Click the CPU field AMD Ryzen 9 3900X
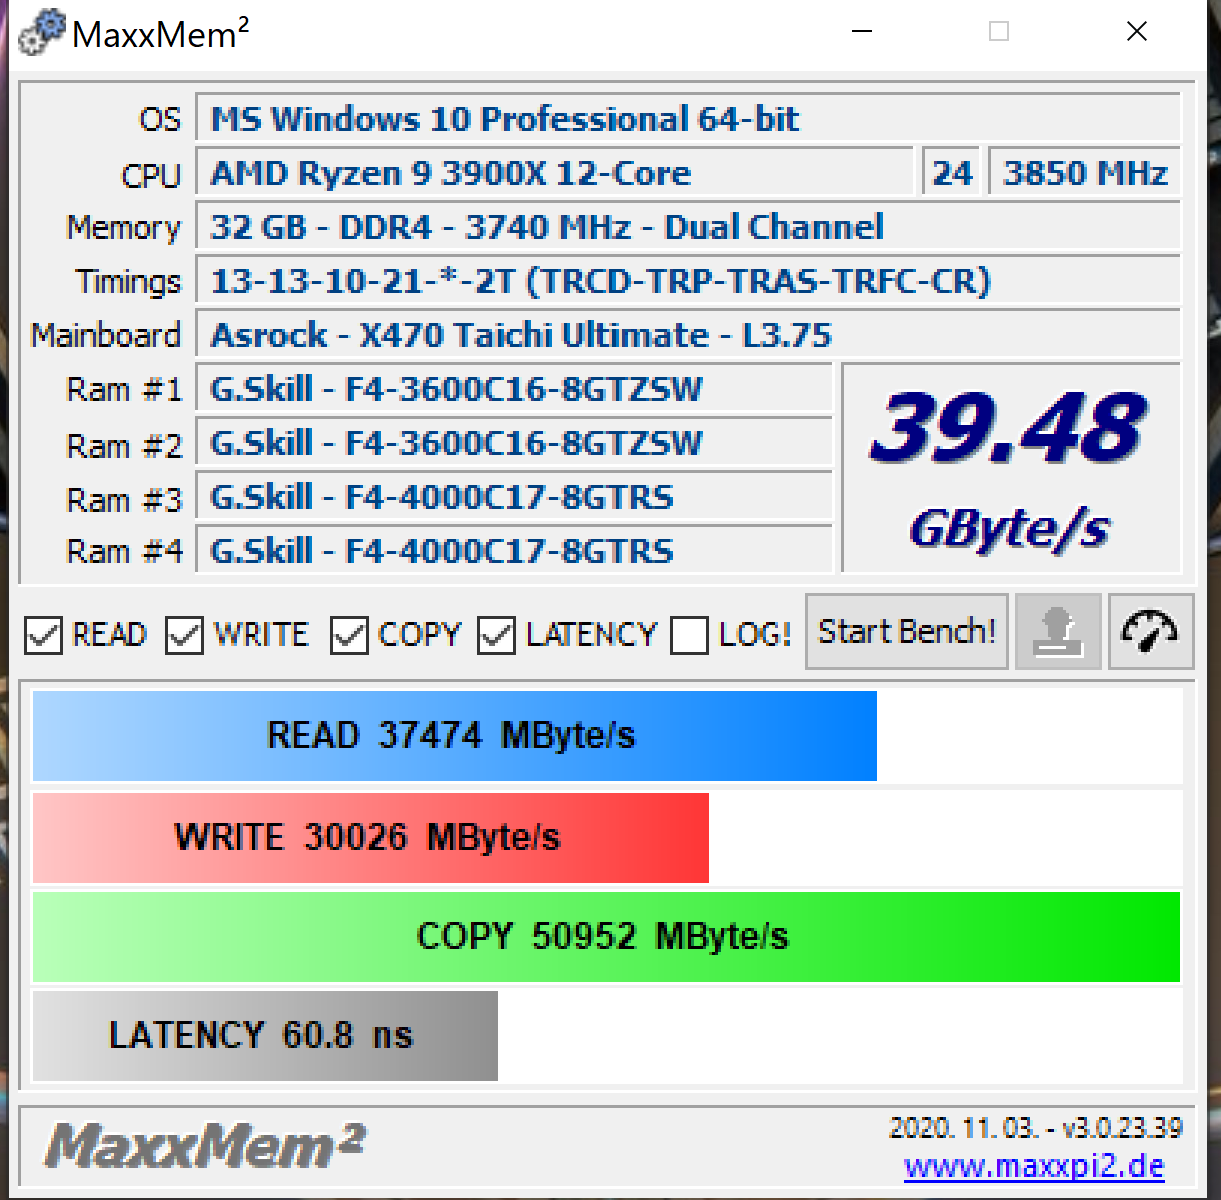Image resolution: width=1221 pixels, height=1200 pixels. (x=555, y=173)
